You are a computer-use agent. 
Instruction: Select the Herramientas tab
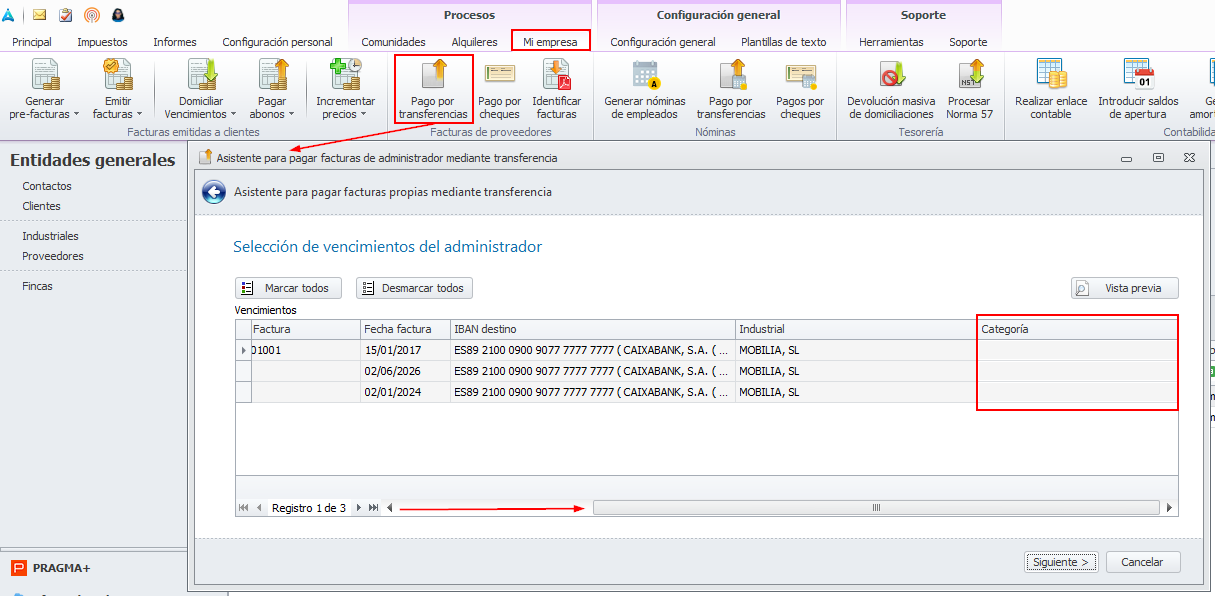click(x=891, y=42)
